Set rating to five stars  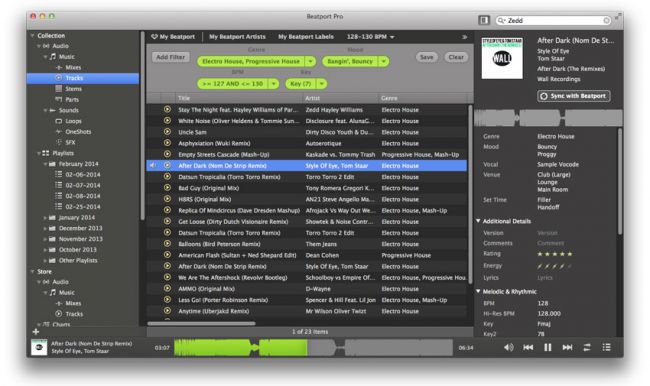570,254
